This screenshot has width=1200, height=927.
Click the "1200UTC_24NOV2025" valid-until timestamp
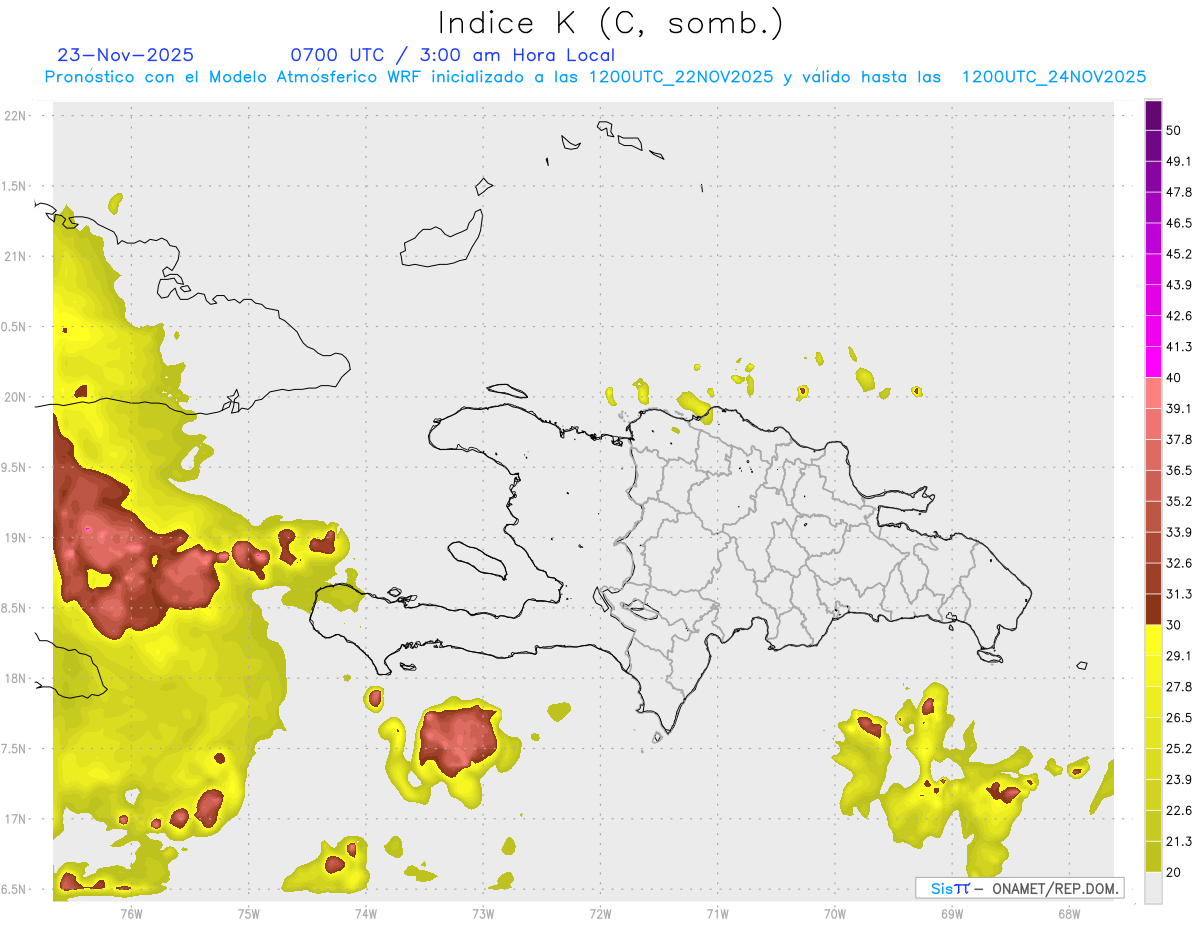[x=1054, y=77]
